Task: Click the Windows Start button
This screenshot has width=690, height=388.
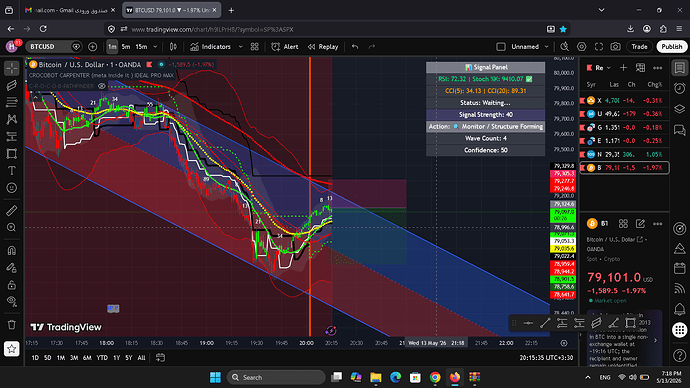Action: click(x=215, y=377)
